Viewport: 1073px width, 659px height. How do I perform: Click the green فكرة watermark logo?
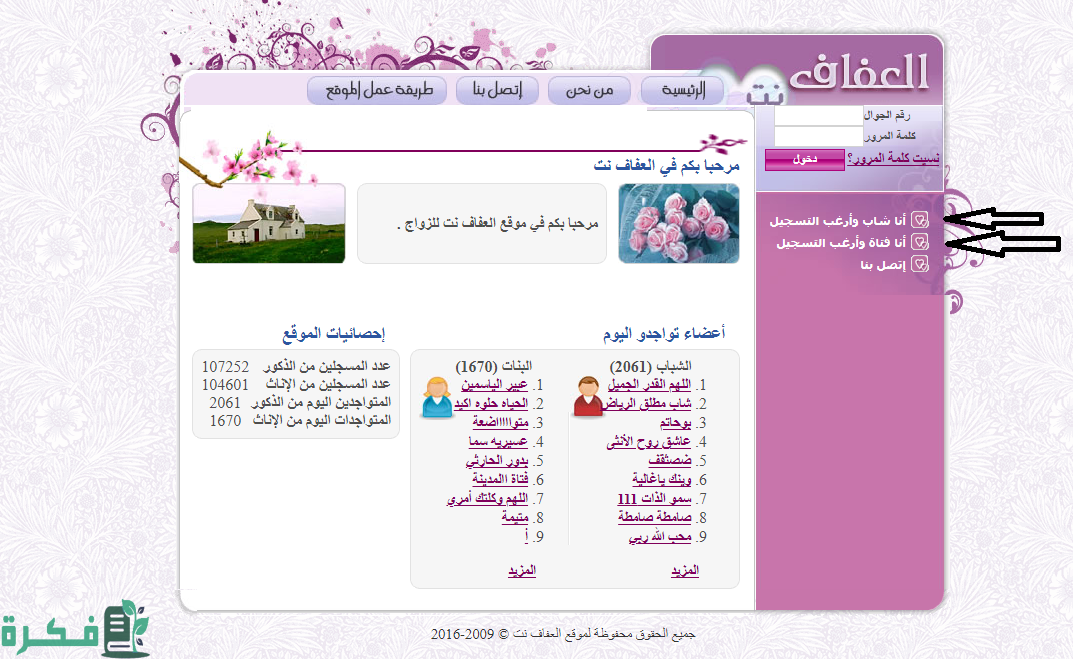[x=76, y=629]
